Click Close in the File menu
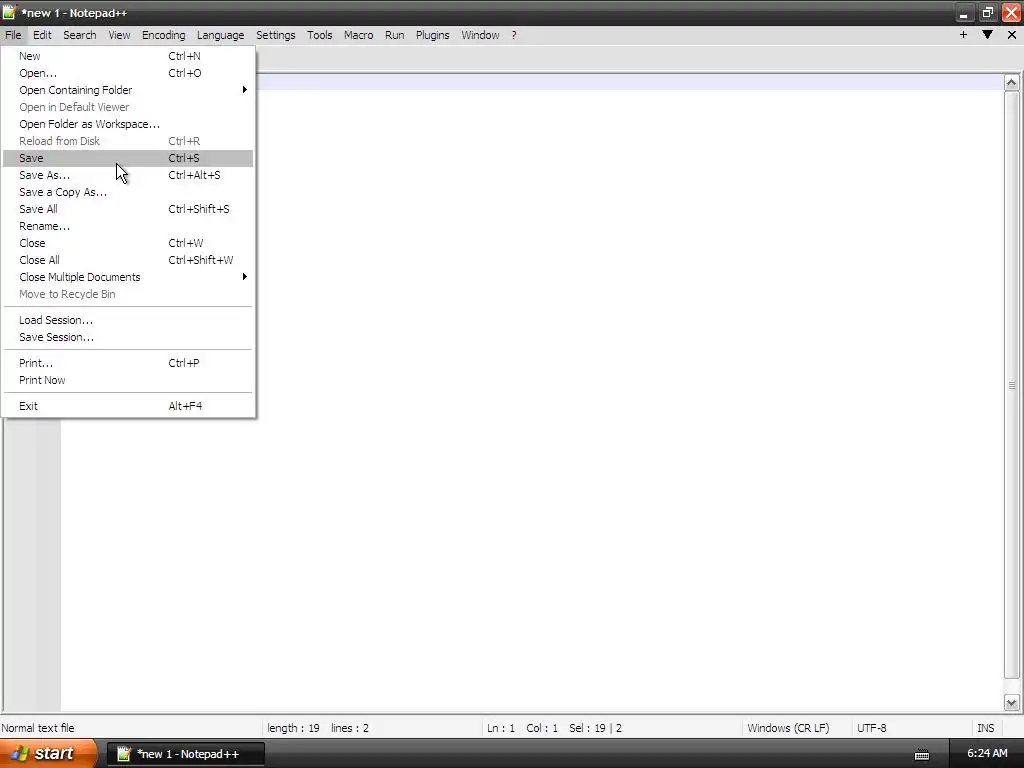 (128, 243)
